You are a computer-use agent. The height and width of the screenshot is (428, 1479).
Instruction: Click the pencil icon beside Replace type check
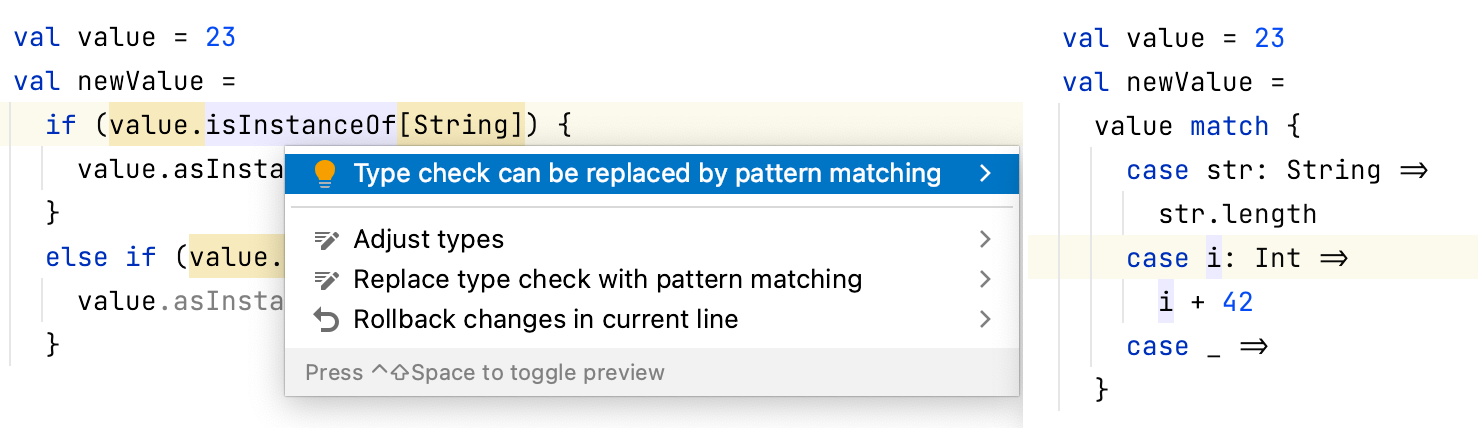pyautogui.click(x=326, y=279)
